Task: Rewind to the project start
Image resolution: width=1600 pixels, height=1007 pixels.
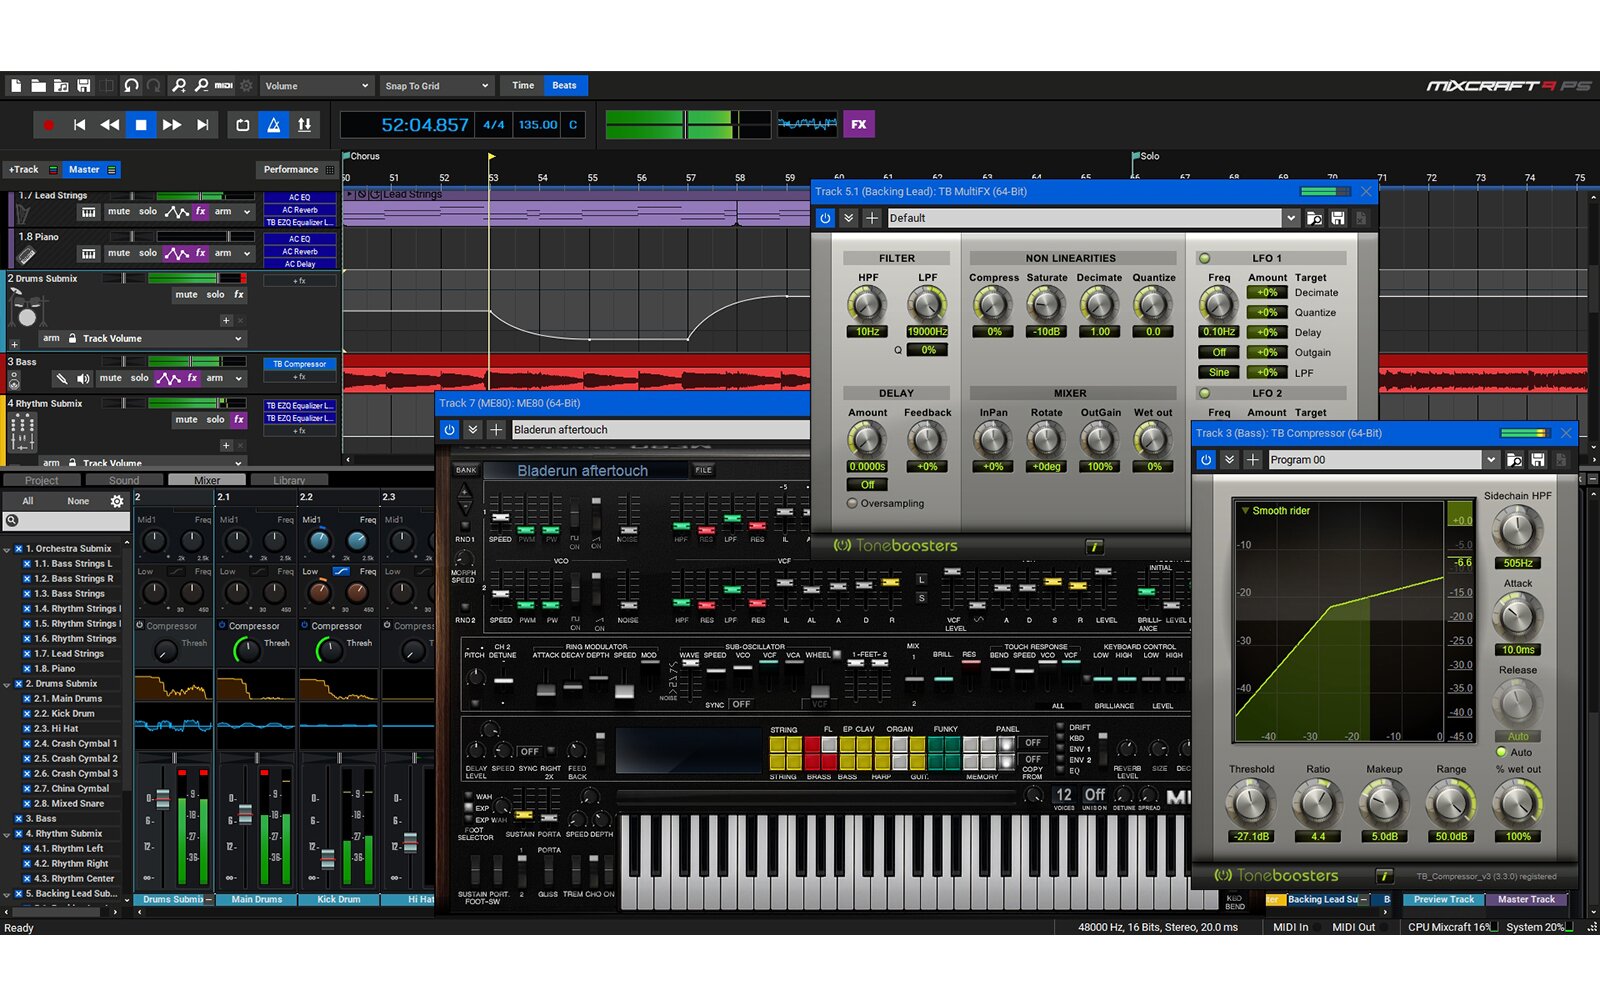Action: click(x=79, y=125)
